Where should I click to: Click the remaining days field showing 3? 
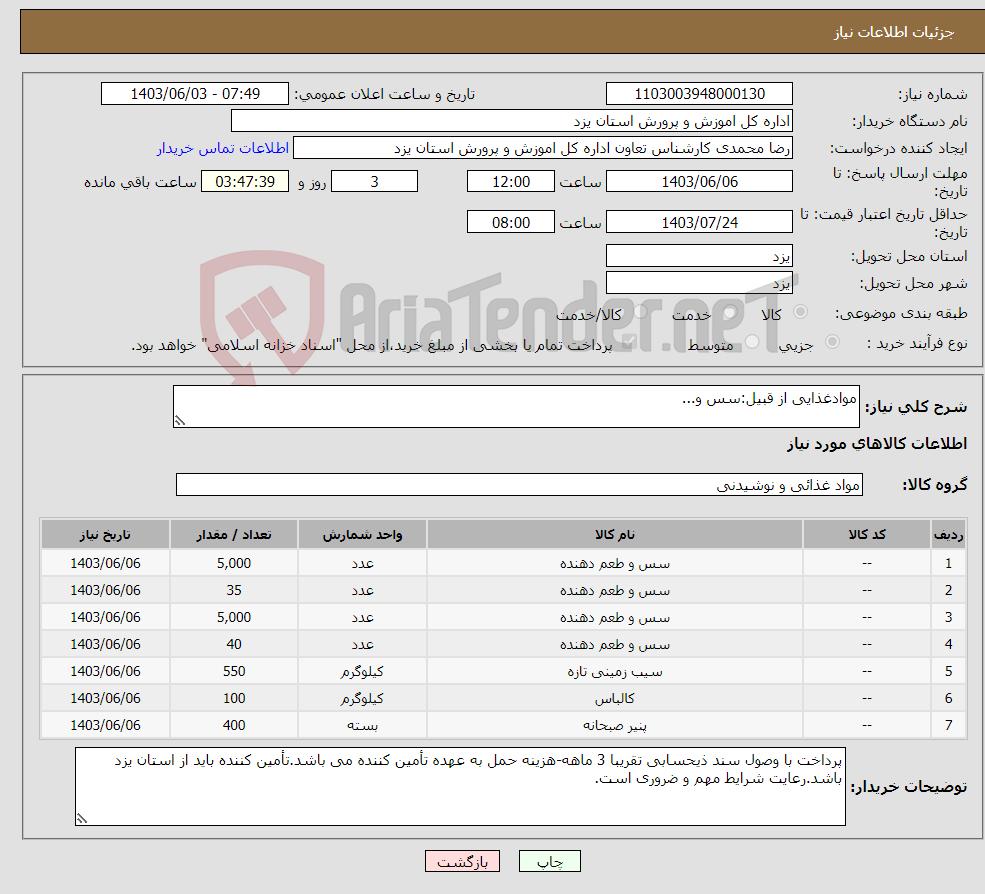click(x=374, y=182)
